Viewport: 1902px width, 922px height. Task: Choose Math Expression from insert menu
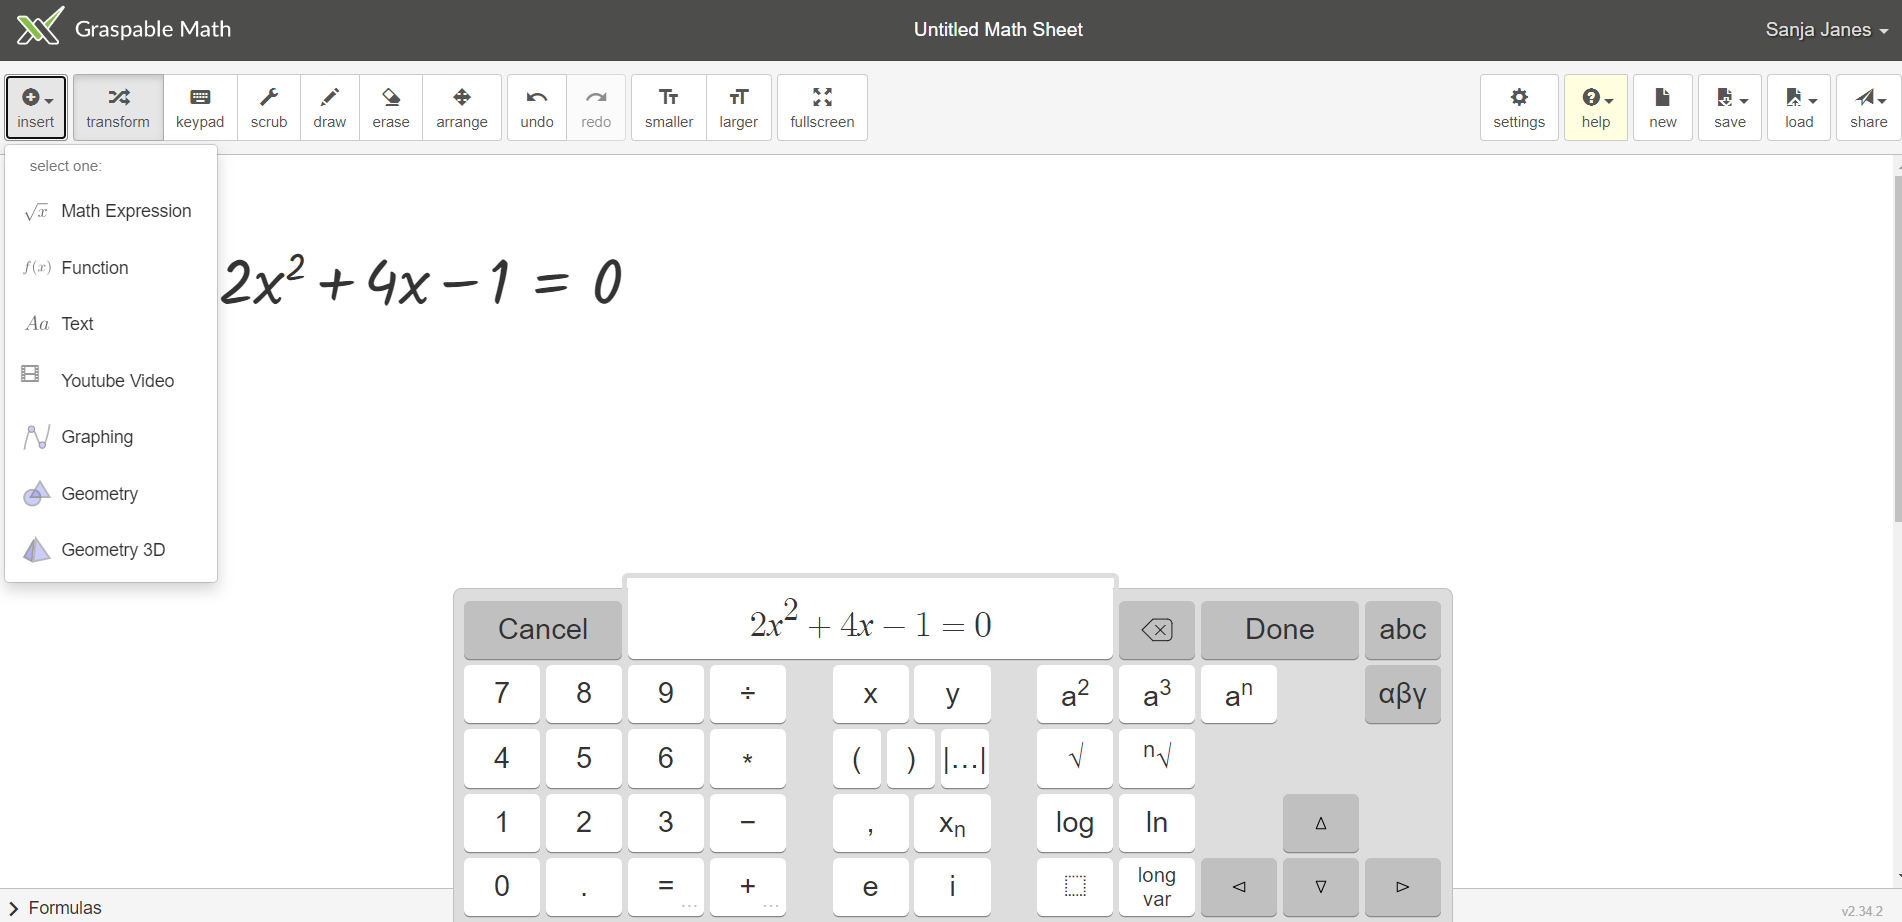click(x=125, y=211)
